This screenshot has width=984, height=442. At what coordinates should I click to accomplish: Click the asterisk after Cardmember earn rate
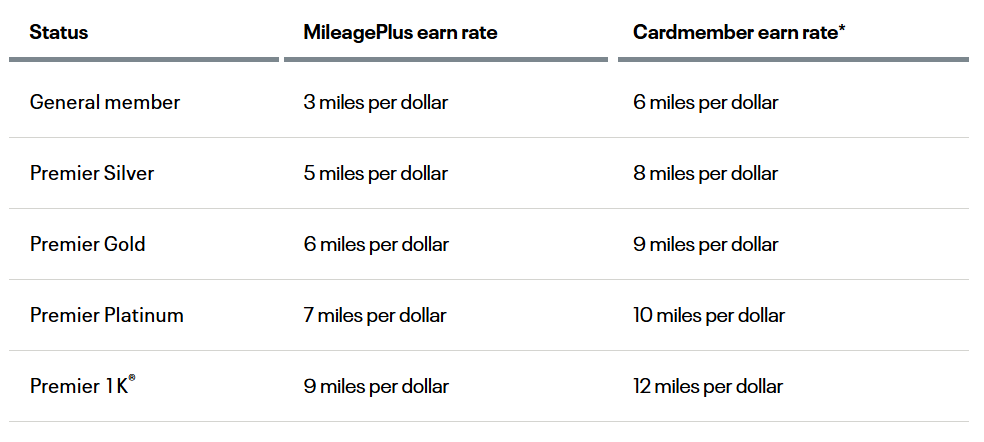point(842,28)
